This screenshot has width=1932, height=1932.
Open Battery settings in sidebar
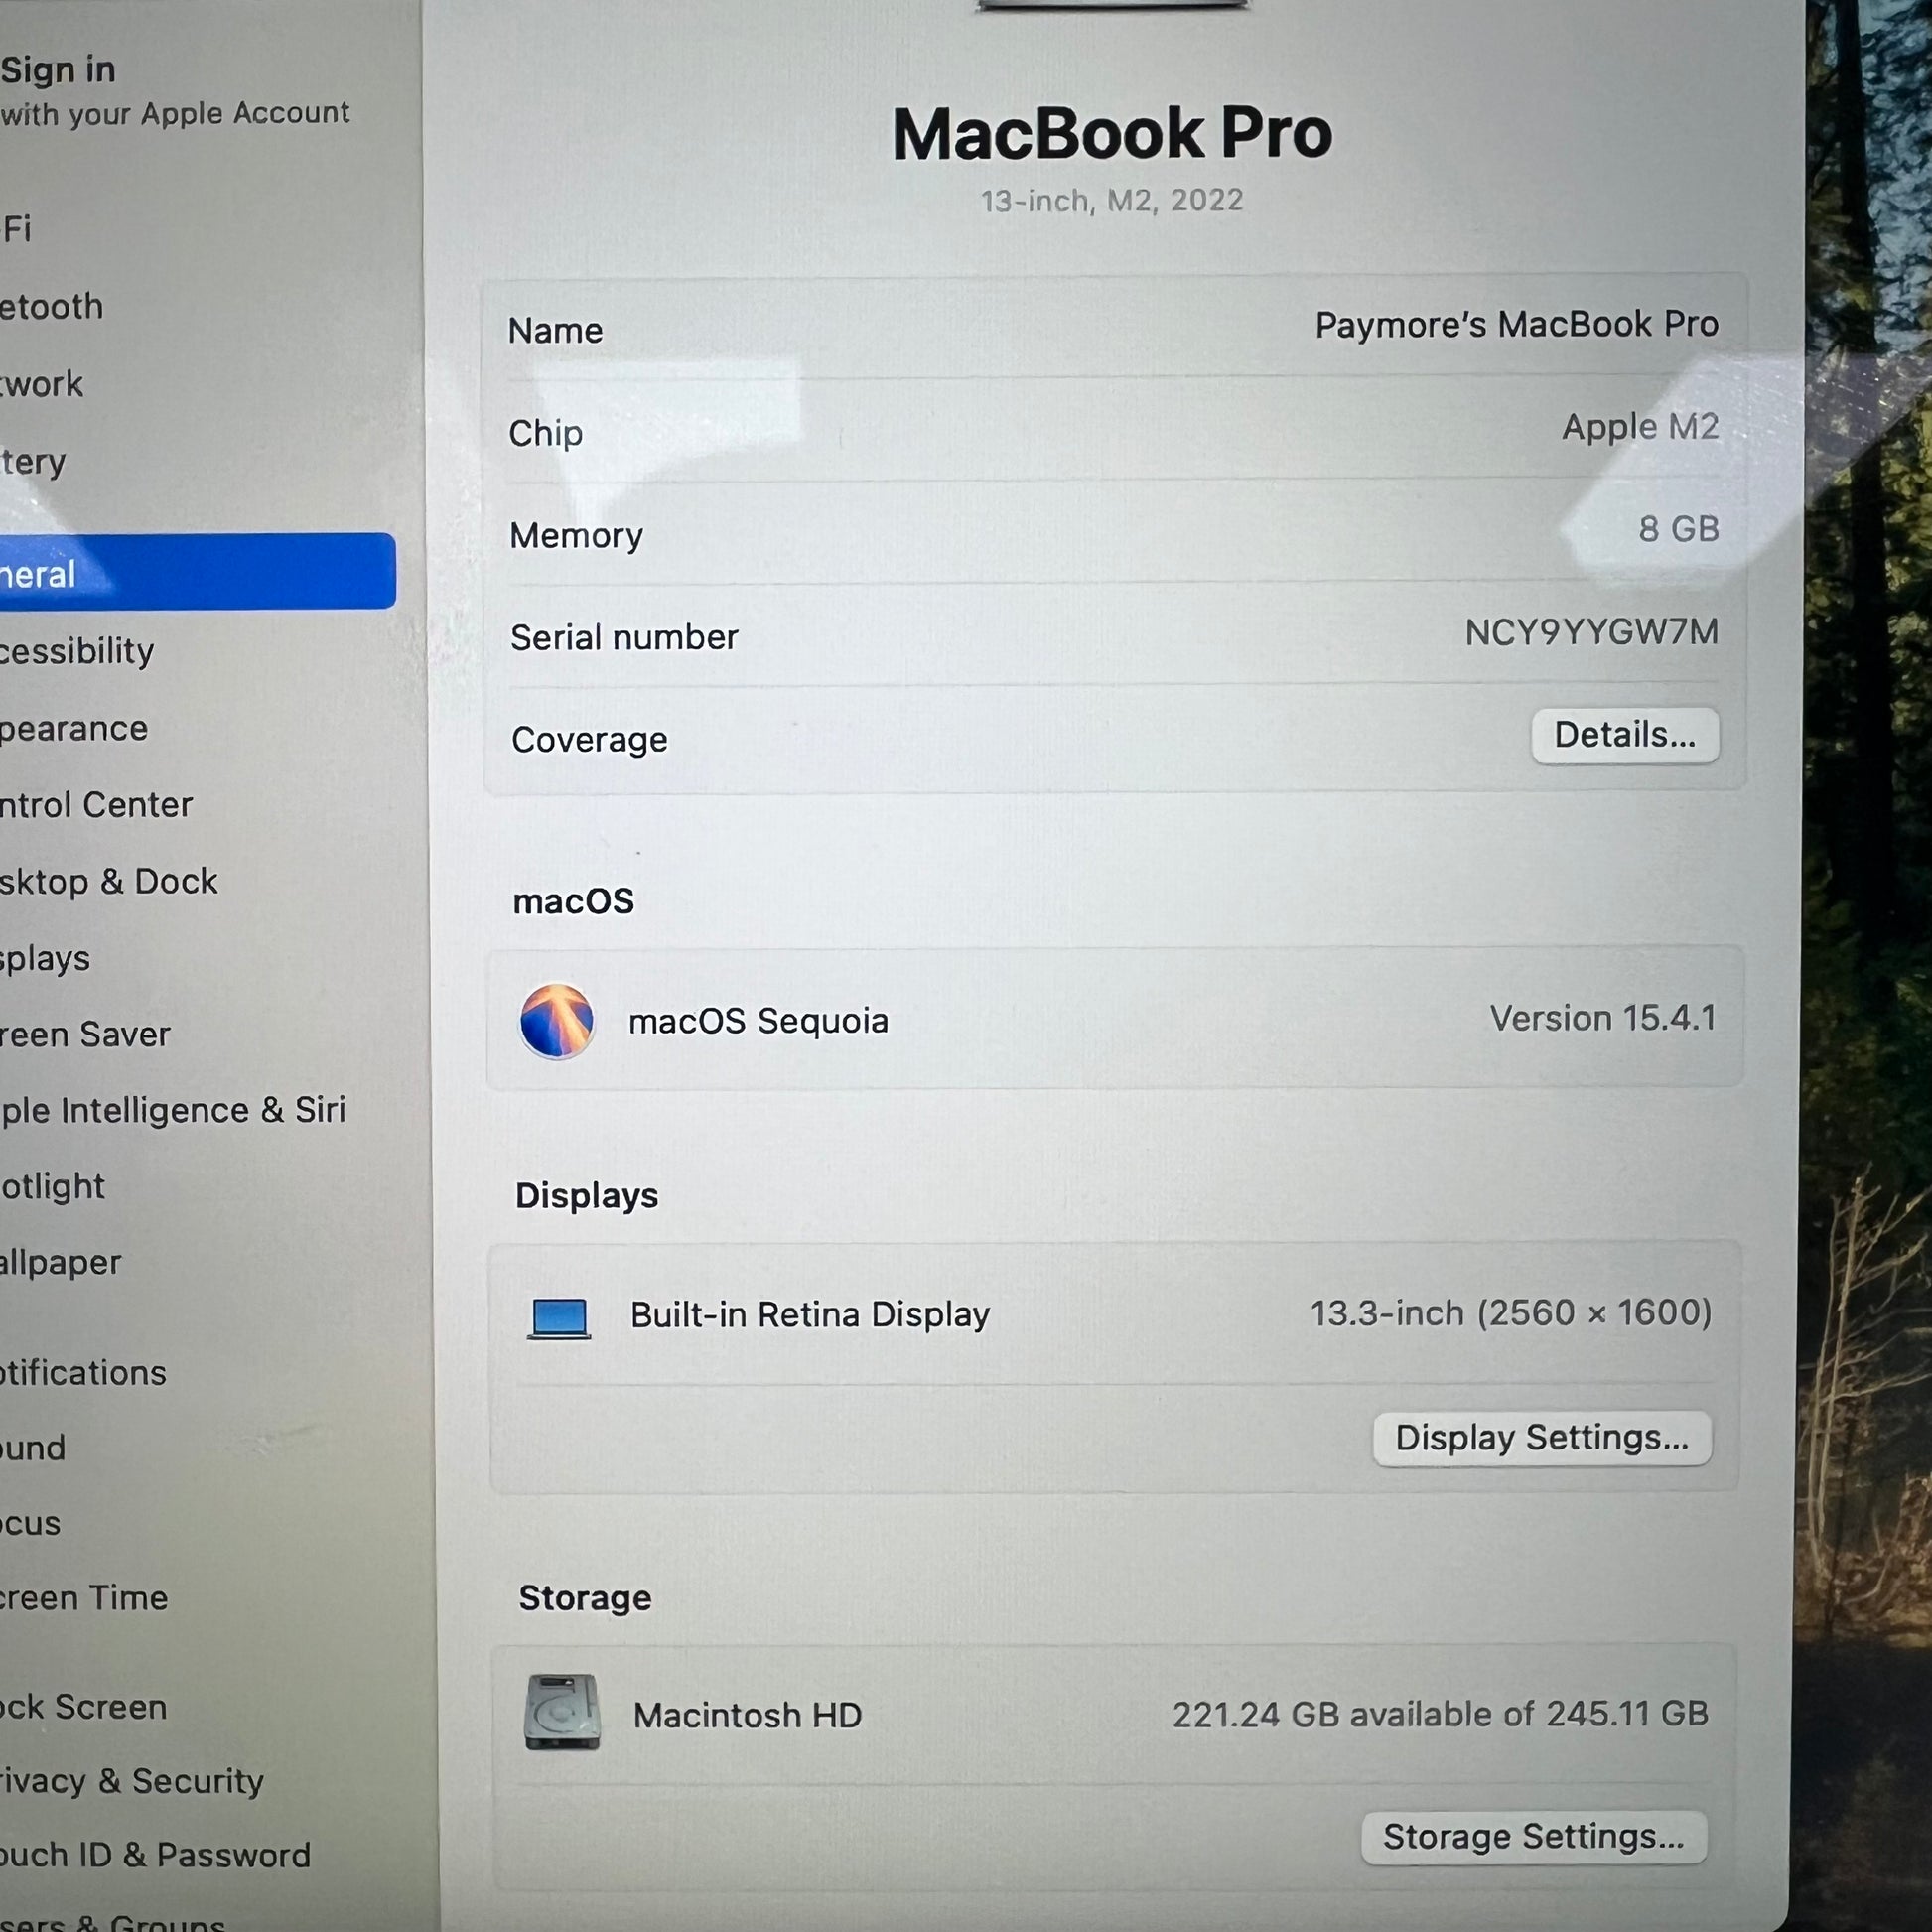[33, 462]
